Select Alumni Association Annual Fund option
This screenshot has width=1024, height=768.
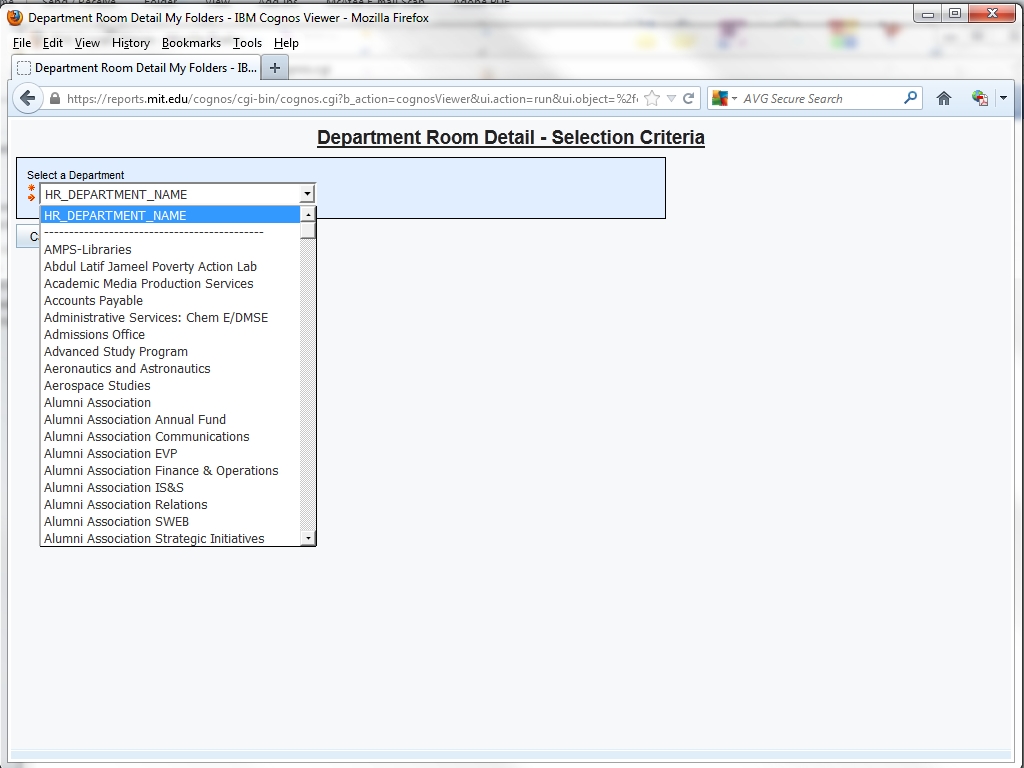click(x=135, y=420)
